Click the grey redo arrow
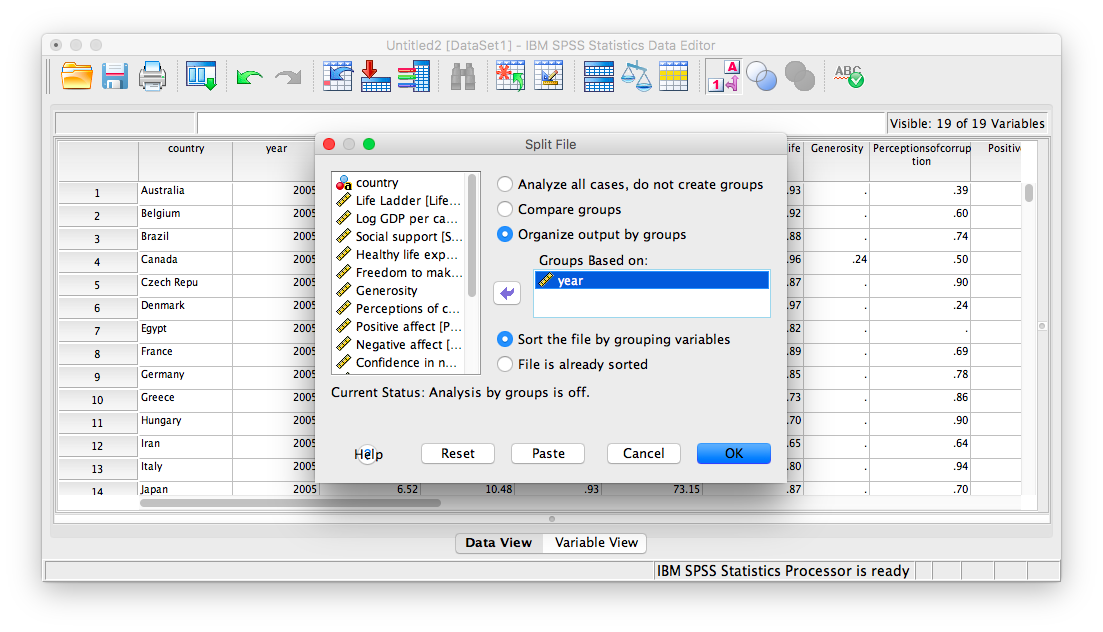The height and width of the screenshot is (632, 1103). coord(288,77)
